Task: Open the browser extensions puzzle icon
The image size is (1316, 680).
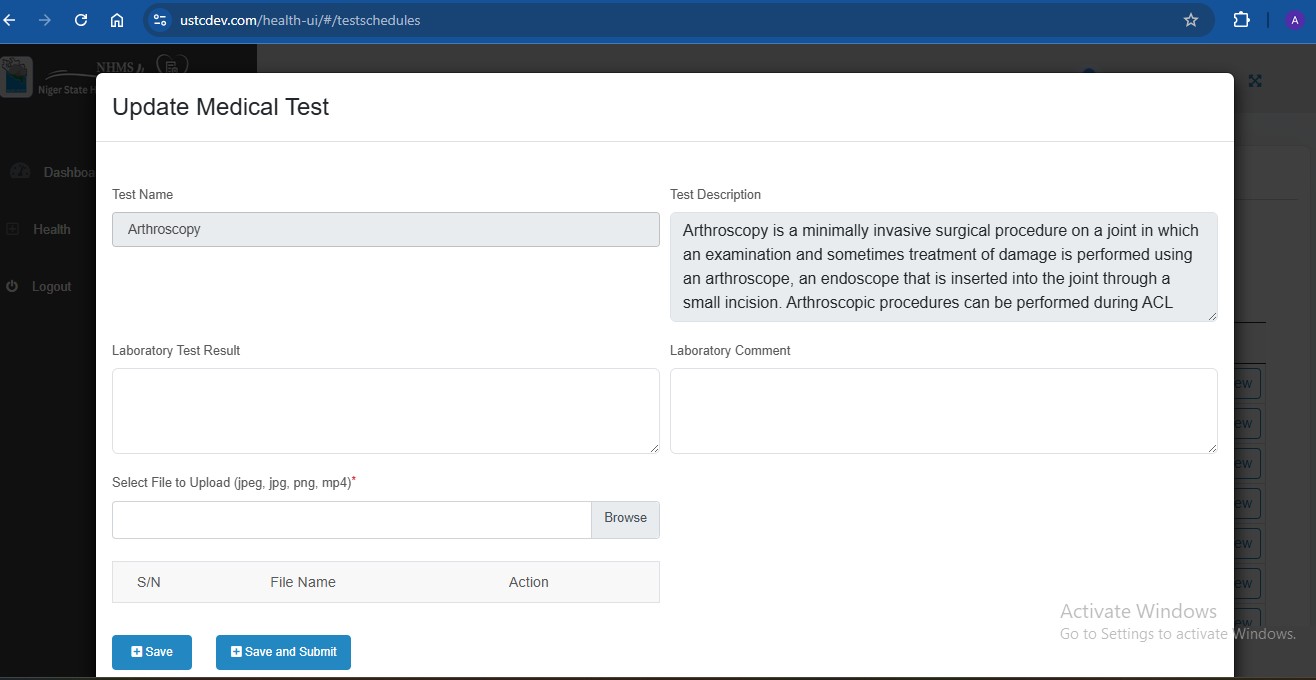Action: pos(1241,20)
